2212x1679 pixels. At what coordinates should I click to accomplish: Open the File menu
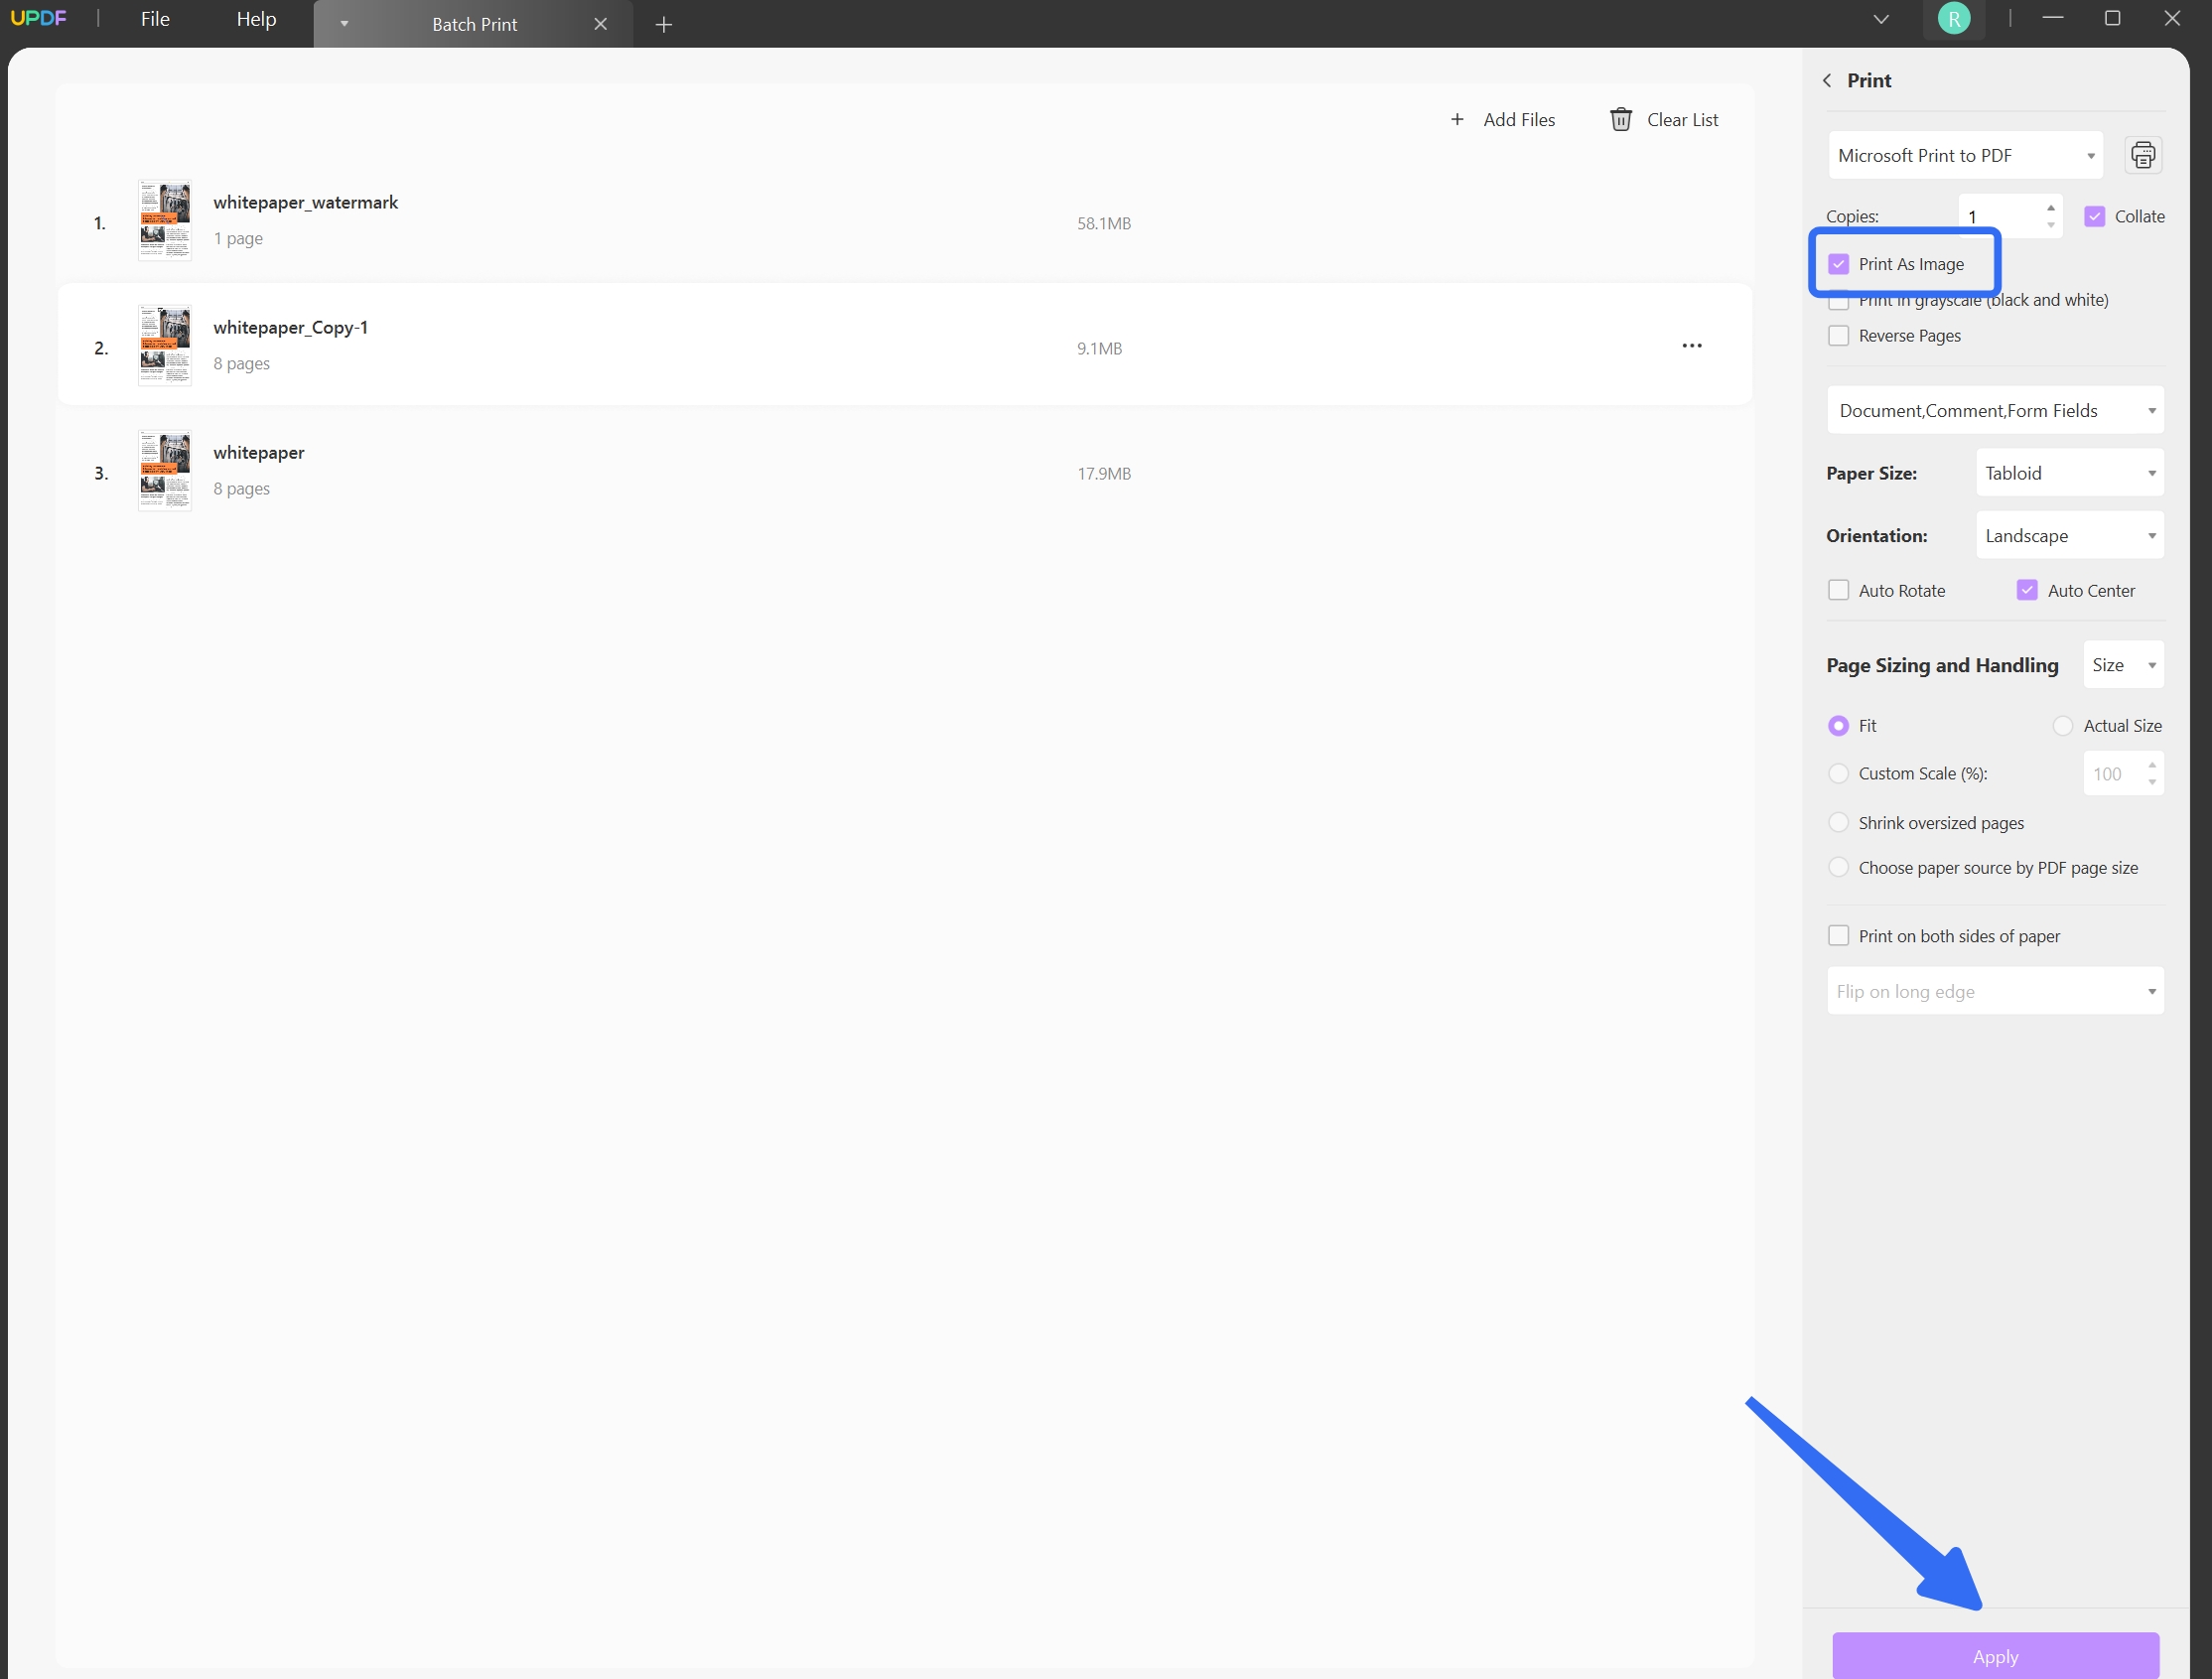pyautogui.click(x=155, y=20)
